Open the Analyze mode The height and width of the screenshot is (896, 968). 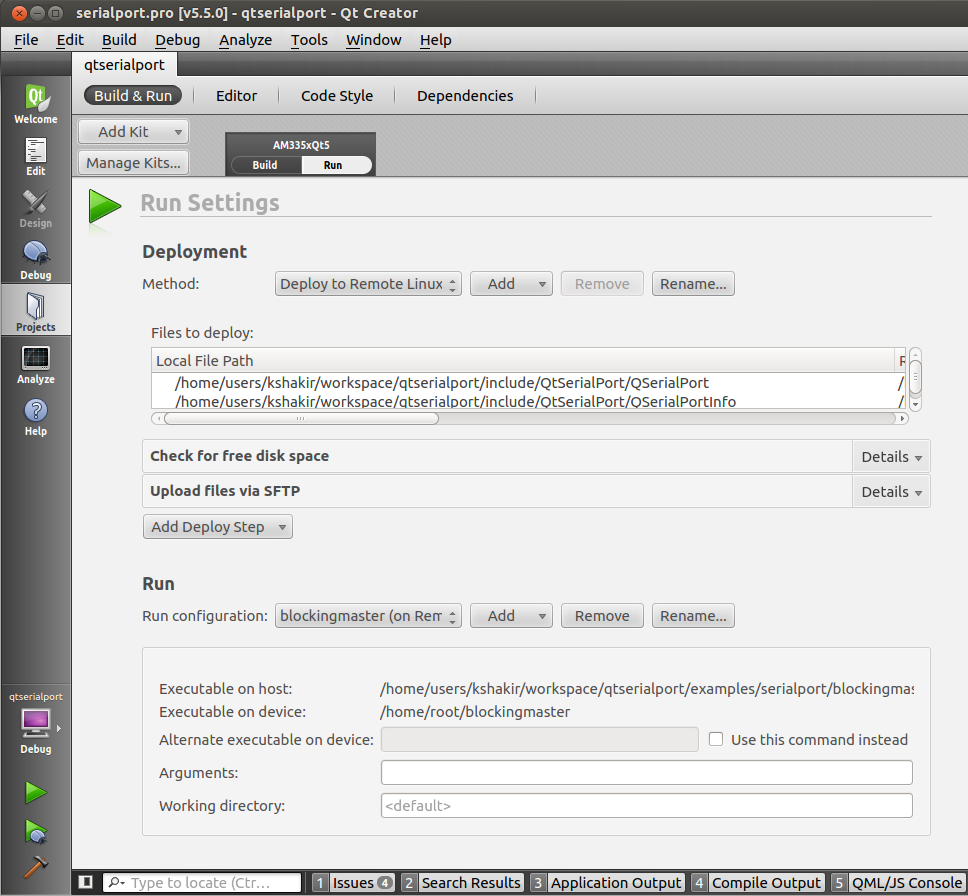36,364
